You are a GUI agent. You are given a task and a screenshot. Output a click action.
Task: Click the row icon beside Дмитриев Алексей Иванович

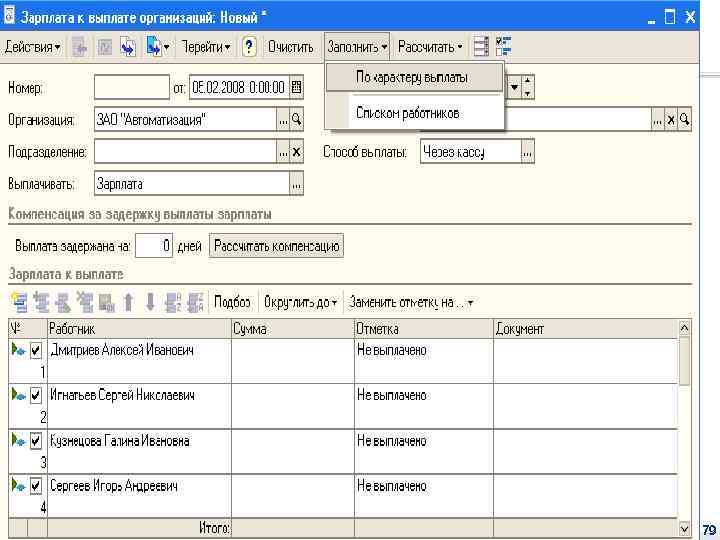[18, 350]
